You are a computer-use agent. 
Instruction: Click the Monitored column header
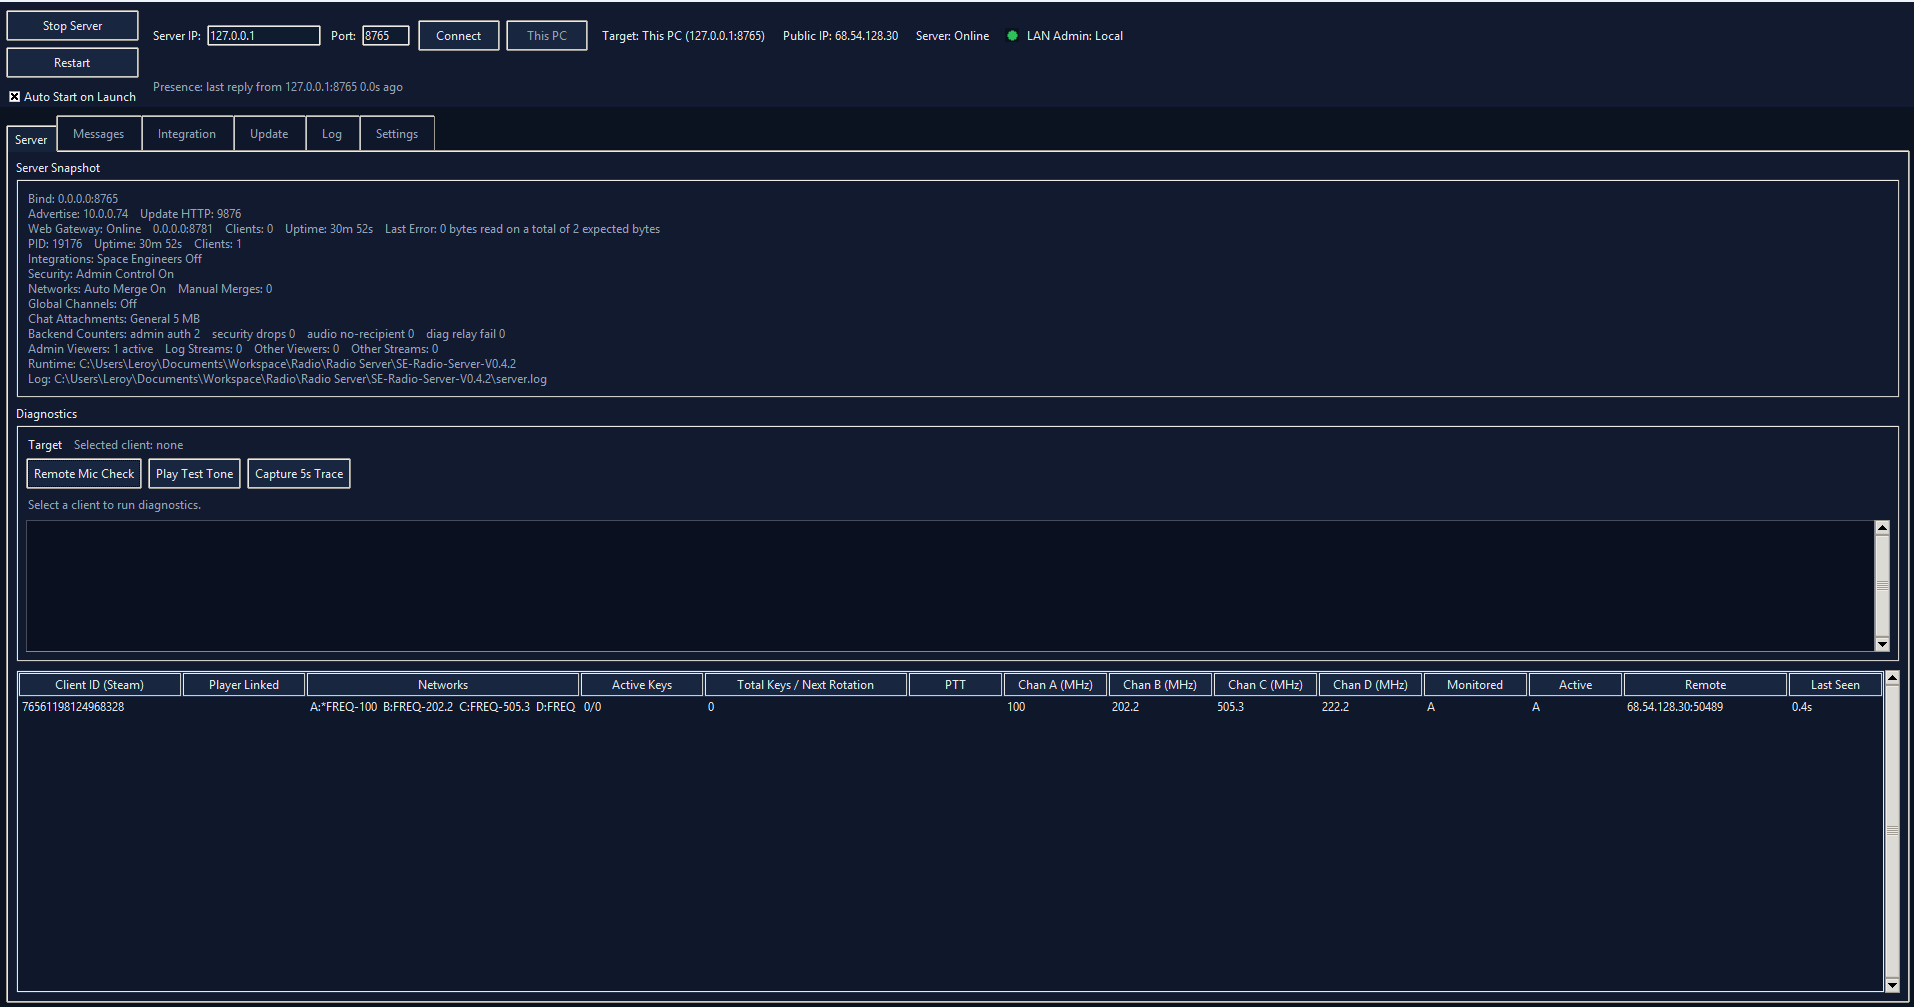[1475, 685]
